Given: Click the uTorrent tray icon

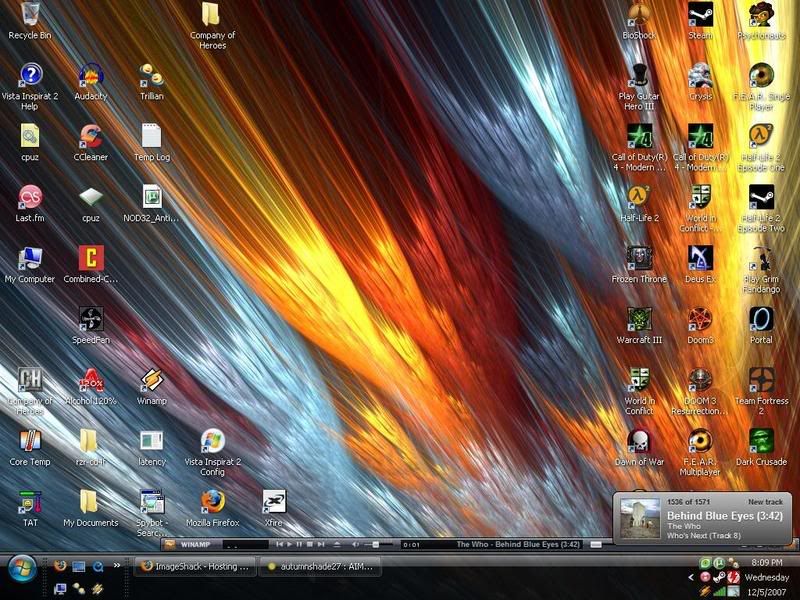Looking at the screenshot, I should click(719, 563).
